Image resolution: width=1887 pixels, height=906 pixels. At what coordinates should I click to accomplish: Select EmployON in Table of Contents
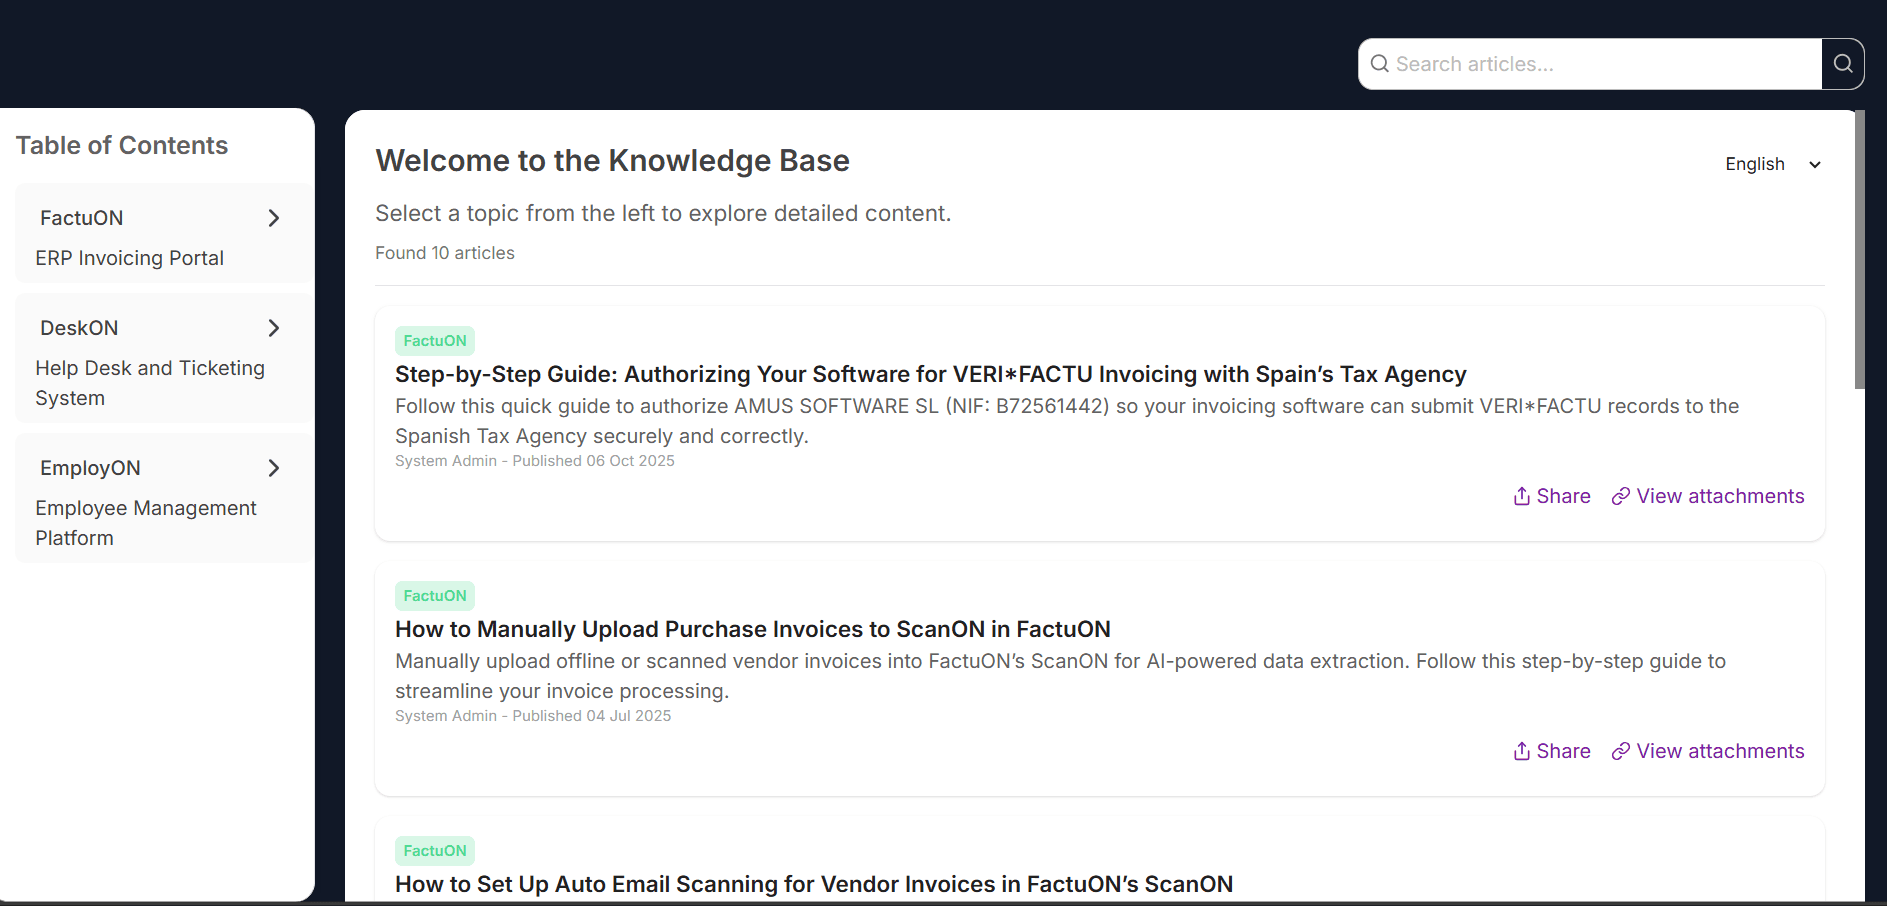tap(90, 468)
